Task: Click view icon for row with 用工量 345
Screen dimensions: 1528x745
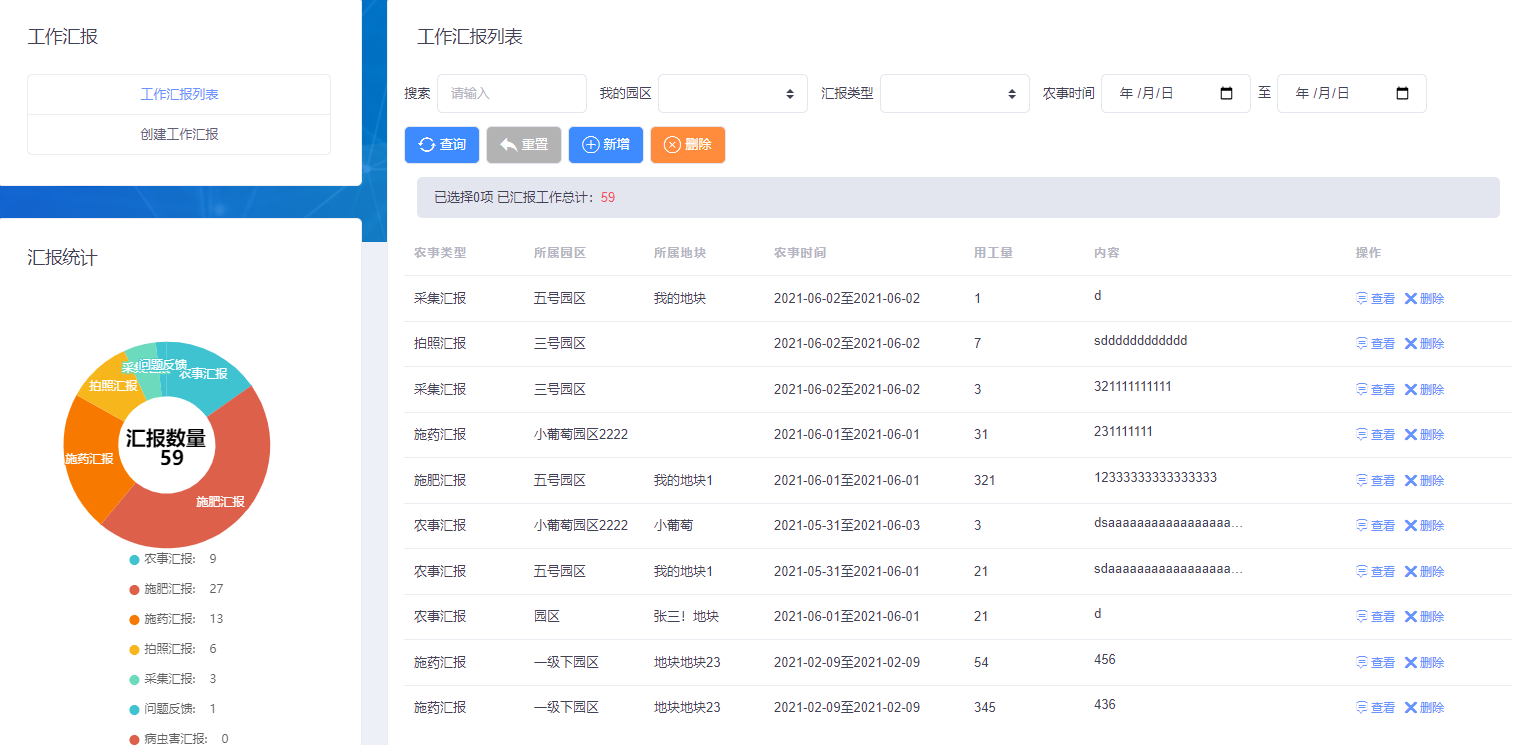Action: click(x=1362, y=707)
